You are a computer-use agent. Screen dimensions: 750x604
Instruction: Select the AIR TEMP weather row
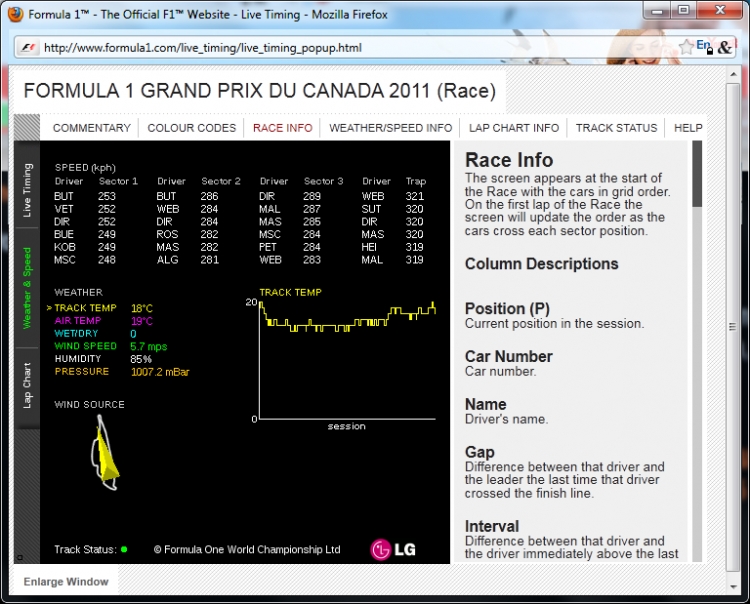coord(103,321)
